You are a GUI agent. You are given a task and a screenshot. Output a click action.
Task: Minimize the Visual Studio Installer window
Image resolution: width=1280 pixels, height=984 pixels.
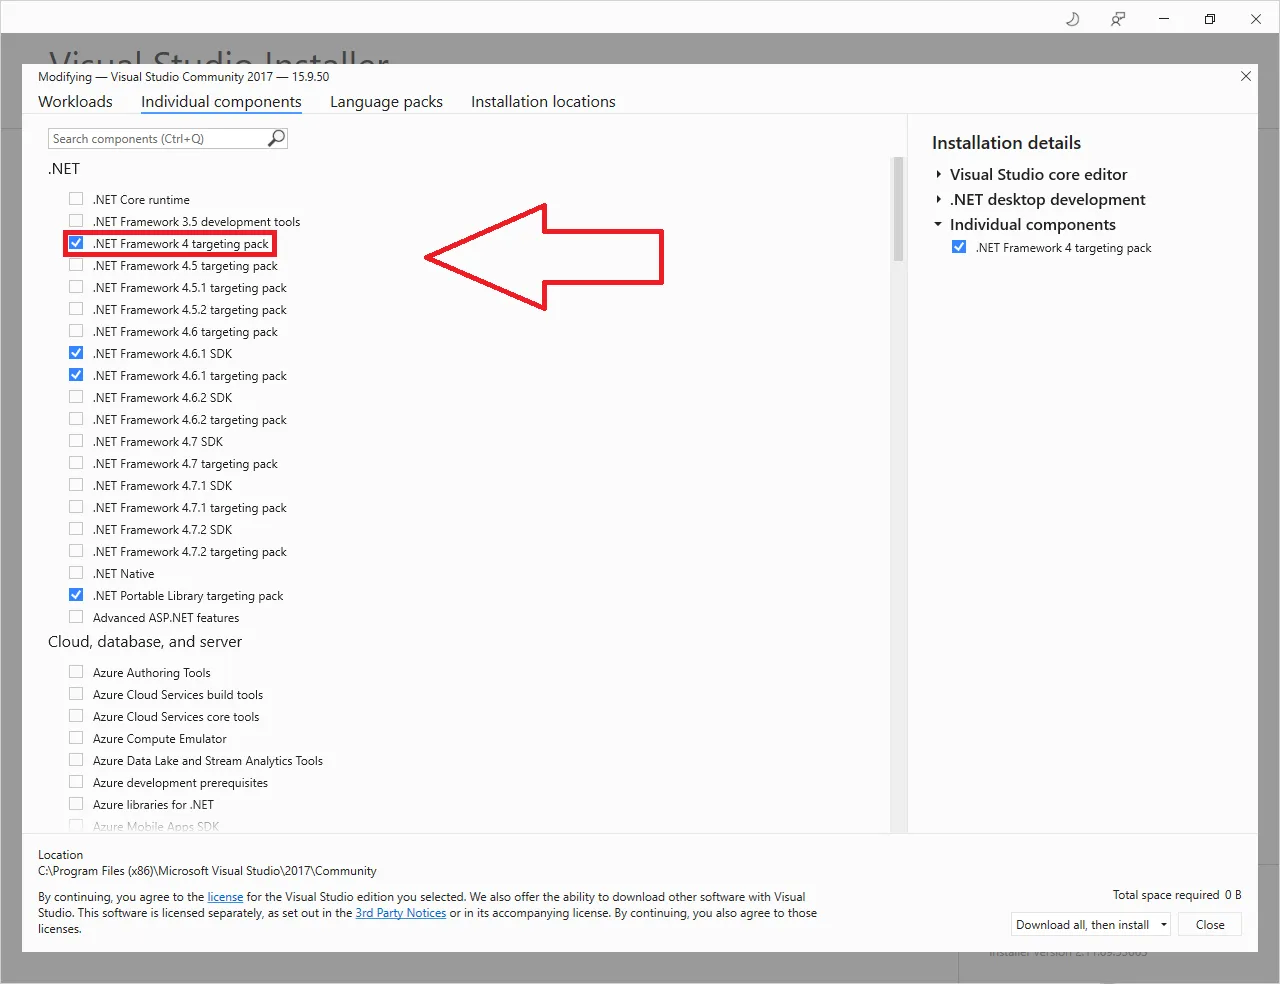(1164, 19)
